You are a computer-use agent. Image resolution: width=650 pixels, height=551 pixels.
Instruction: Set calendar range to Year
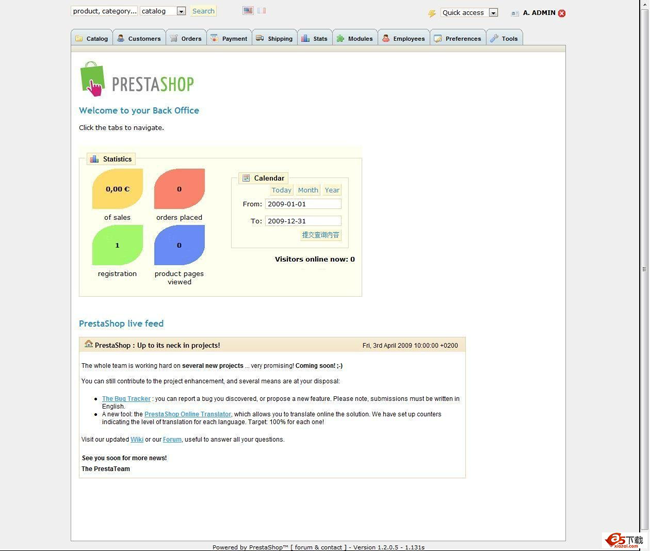332,190
